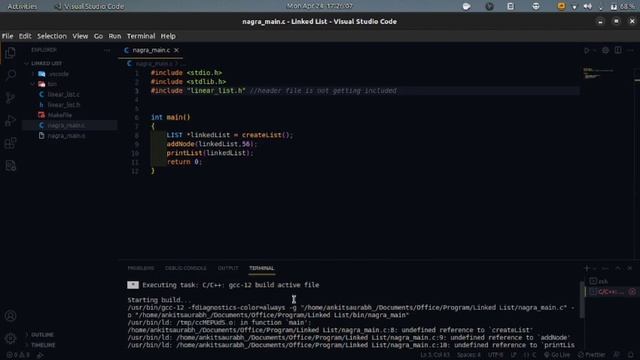Open the Edit menu
The image size is (640, 360).
click(25, 36)
